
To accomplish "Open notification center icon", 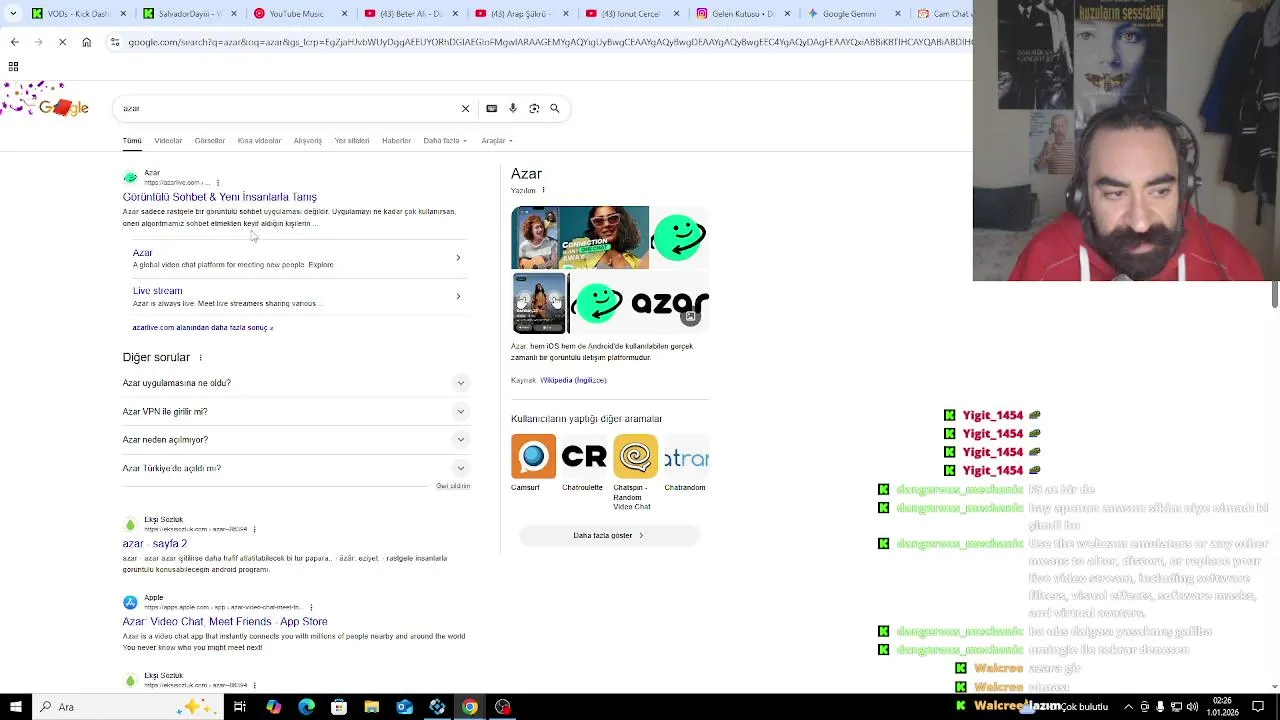I will tap(1258, 707).
